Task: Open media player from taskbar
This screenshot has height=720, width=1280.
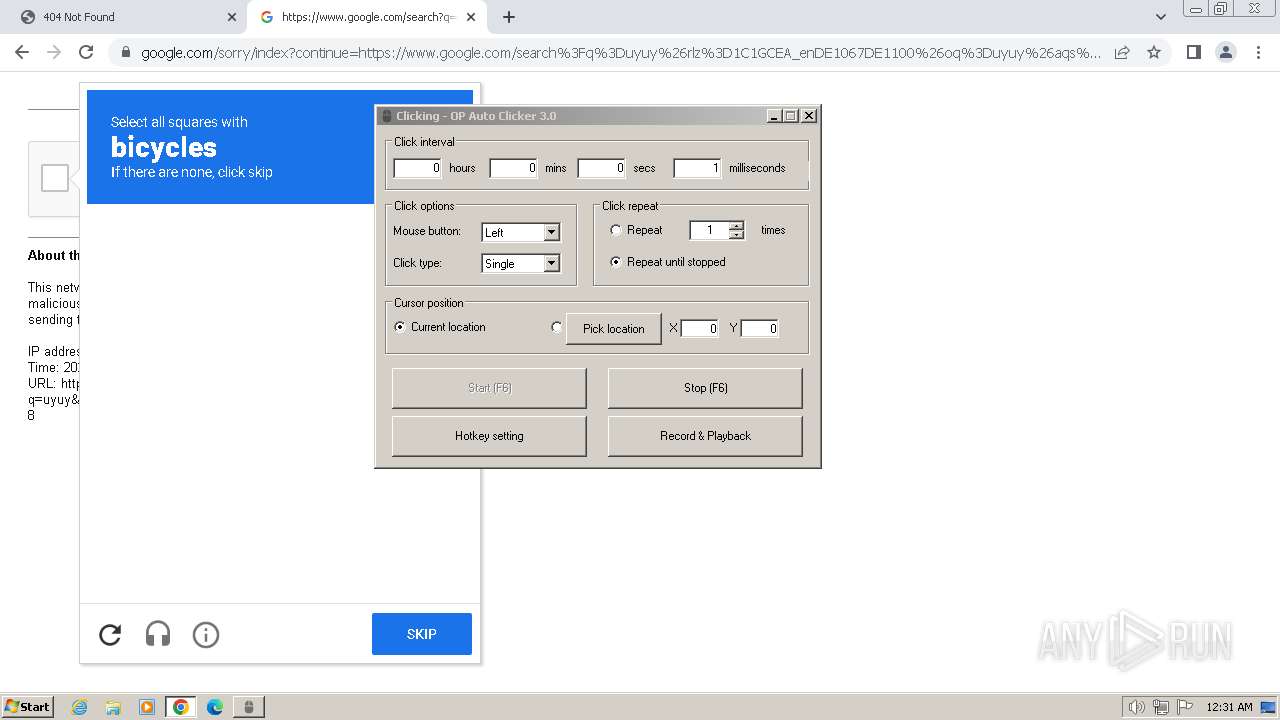Action: tap(147, 707)
